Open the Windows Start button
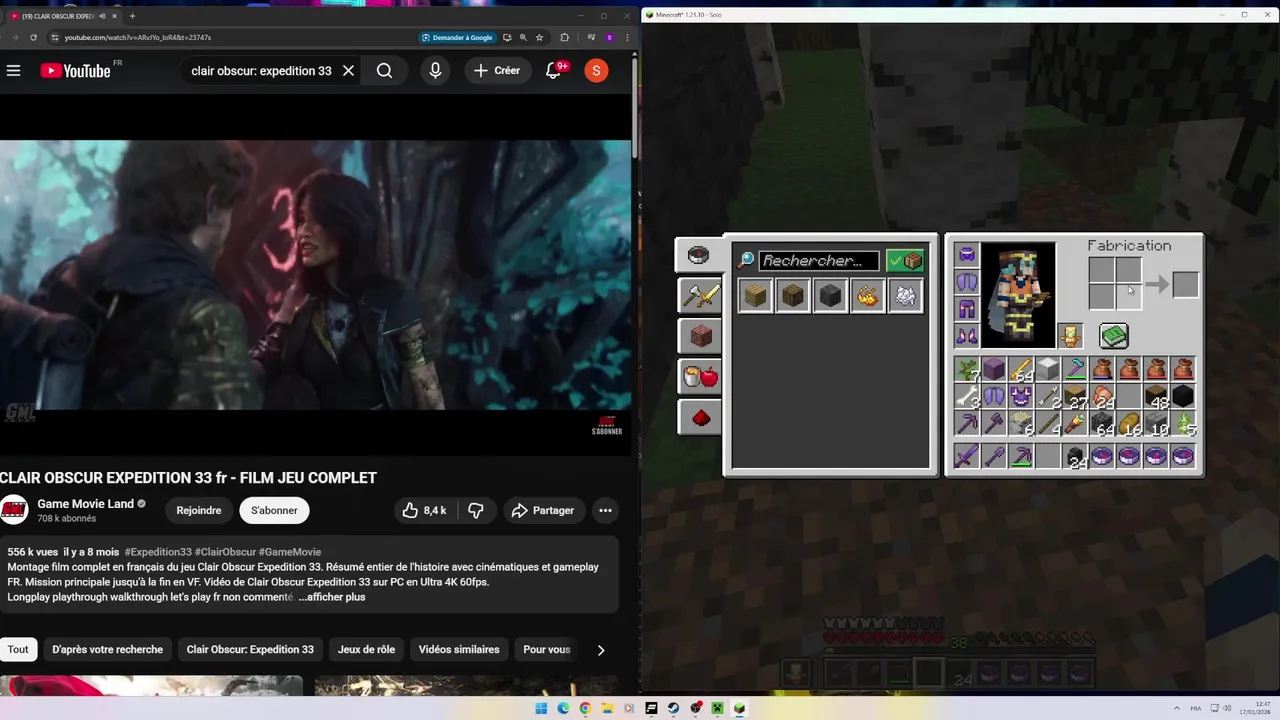 pyautogui.click(x=541, y=708)
